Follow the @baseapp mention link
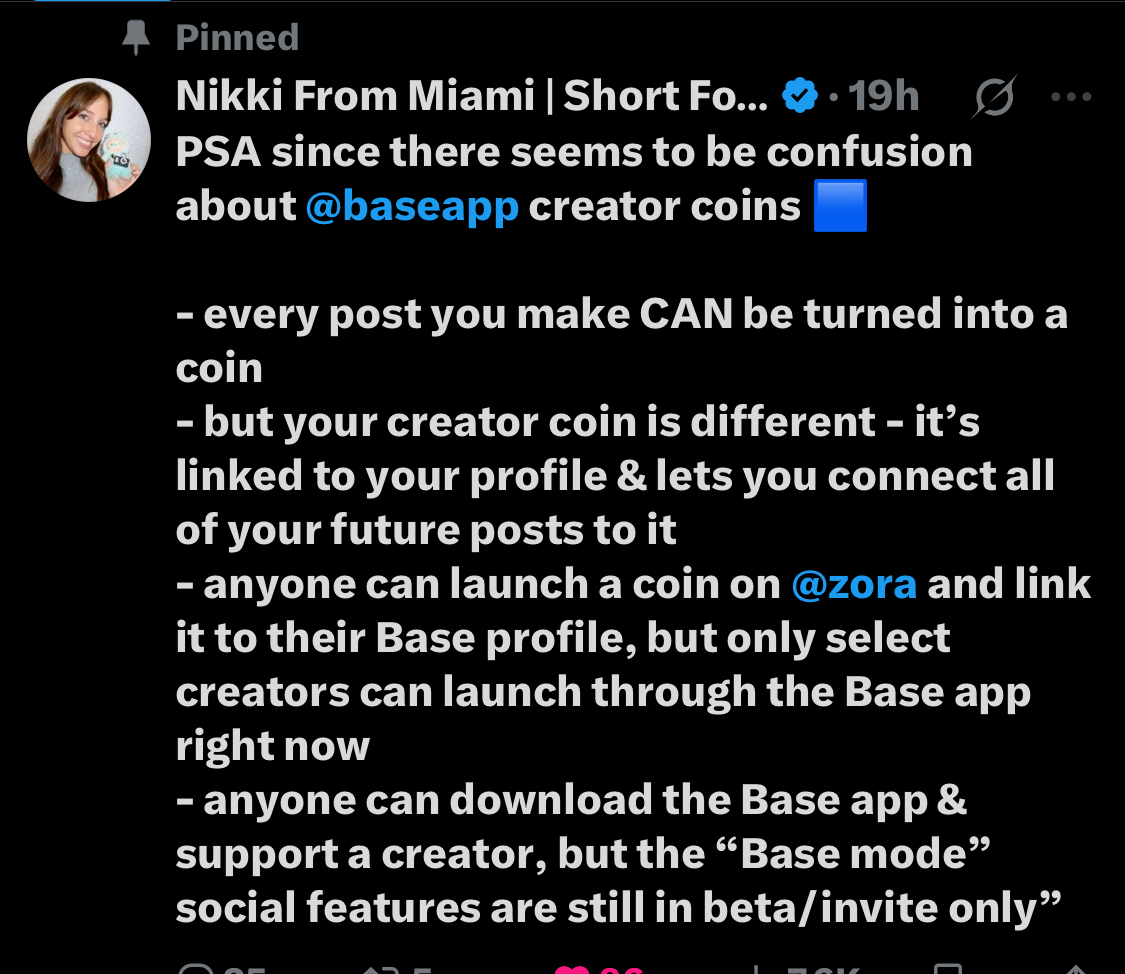 click(x=412, y=206)
